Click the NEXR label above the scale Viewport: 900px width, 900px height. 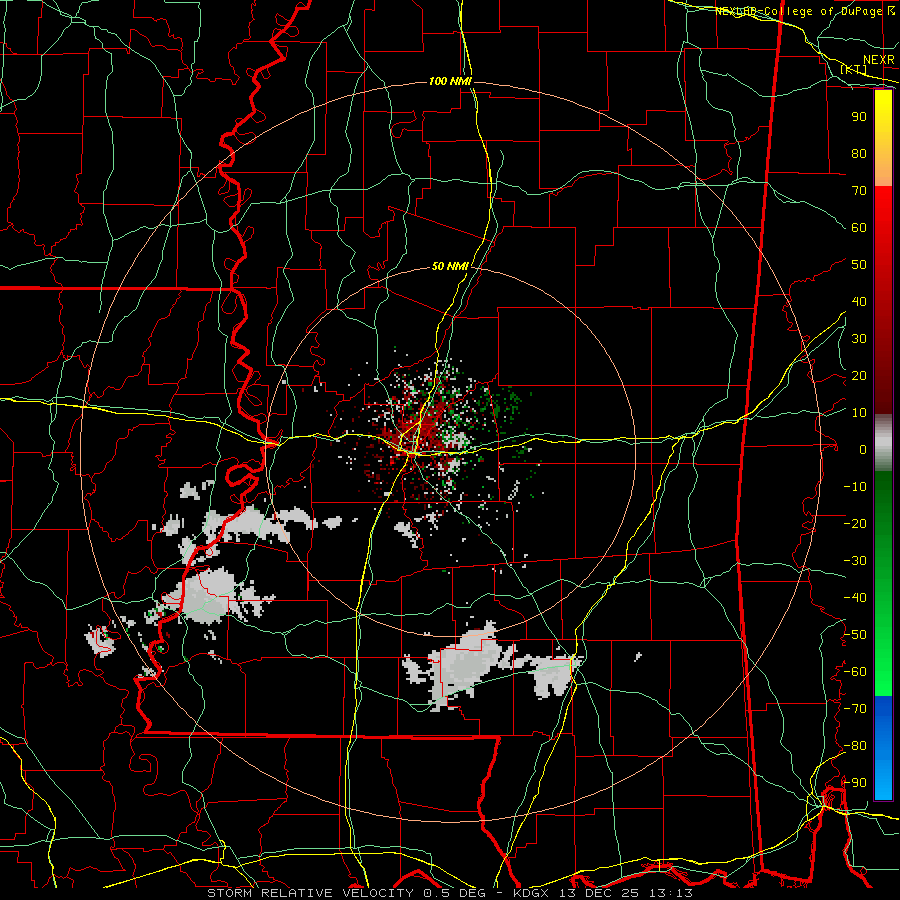click(879, 60)
